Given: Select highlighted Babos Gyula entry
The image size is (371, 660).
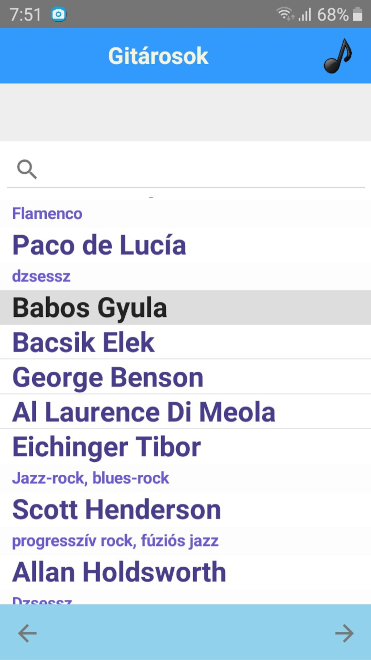Looking at the screenshot, I should tap(185, 307).
